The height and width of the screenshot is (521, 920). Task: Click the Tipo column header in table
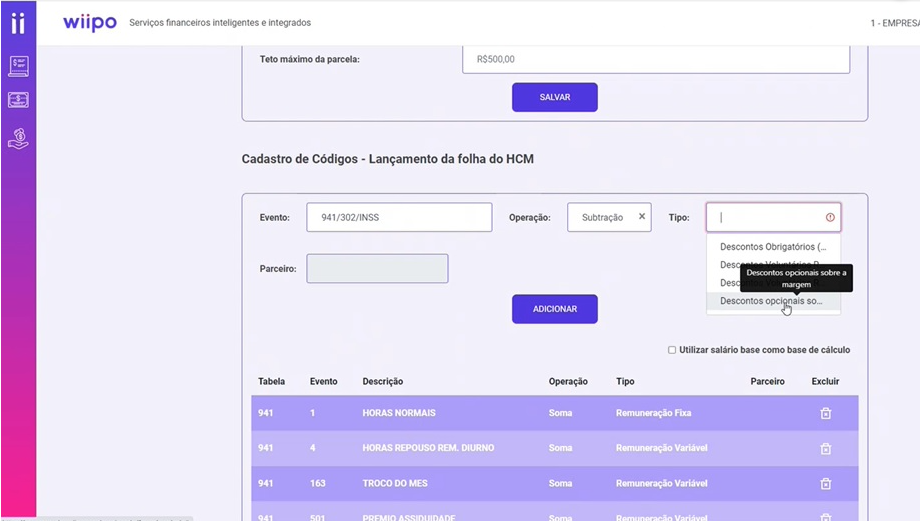625,381
